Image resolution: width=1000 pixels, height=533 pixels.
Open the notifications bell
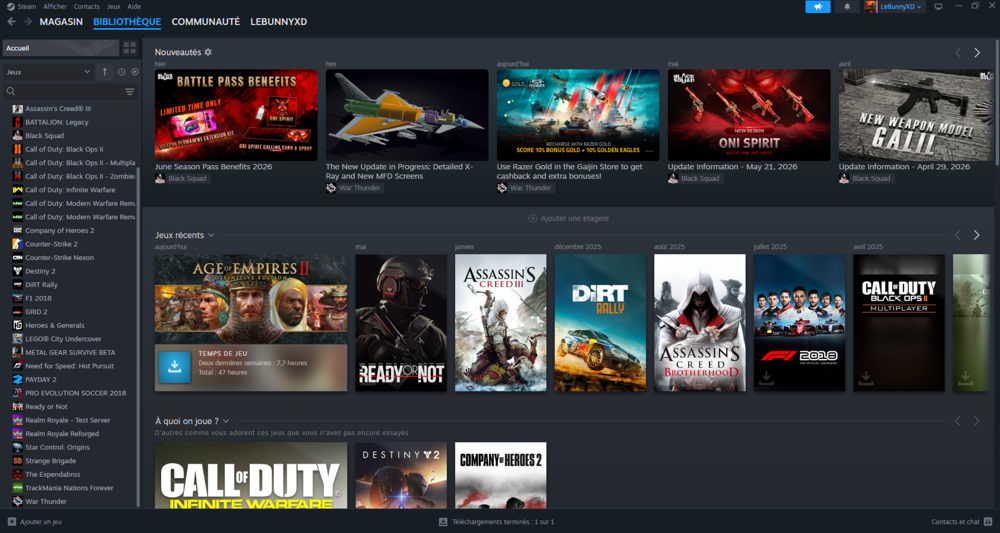click(x=847, y=6)
